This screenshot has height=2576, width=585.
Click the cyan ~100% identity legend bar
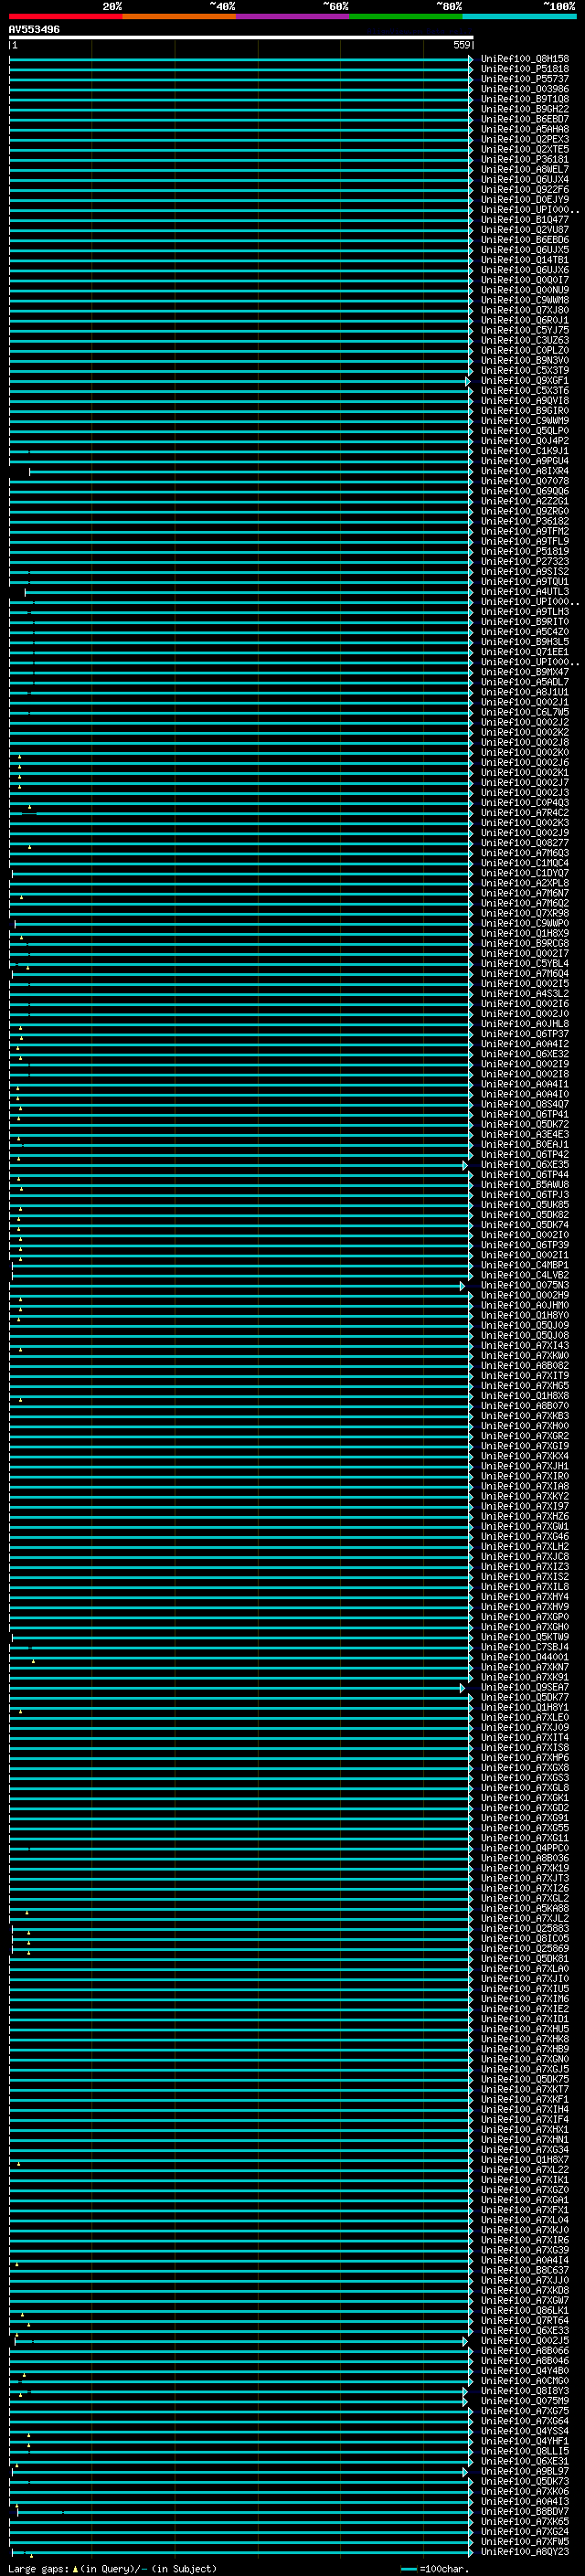pos(518,16)
